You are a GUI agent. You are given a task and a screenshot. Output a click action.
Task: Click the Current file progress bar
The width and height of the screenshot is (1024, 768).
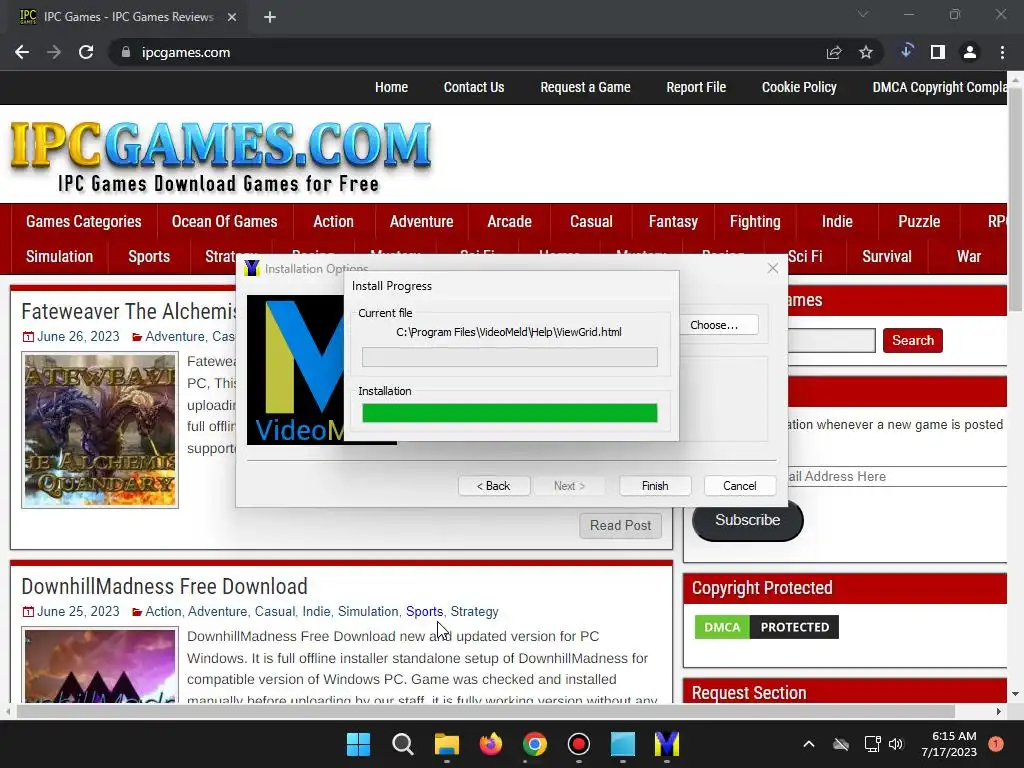[510, 357]
